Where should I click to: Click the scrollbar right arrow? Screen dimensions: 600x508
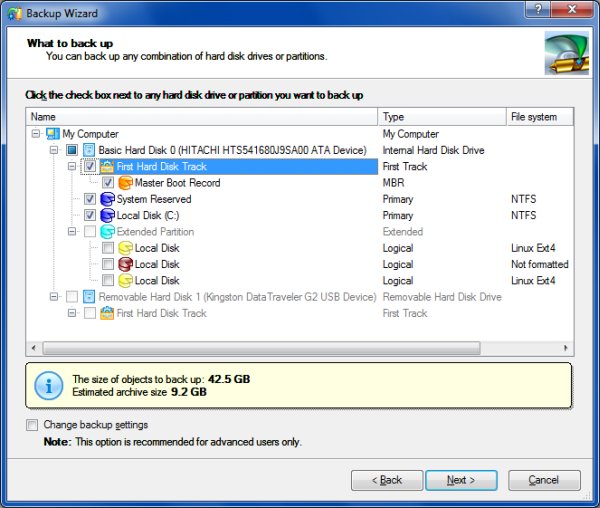click(566, 348)
